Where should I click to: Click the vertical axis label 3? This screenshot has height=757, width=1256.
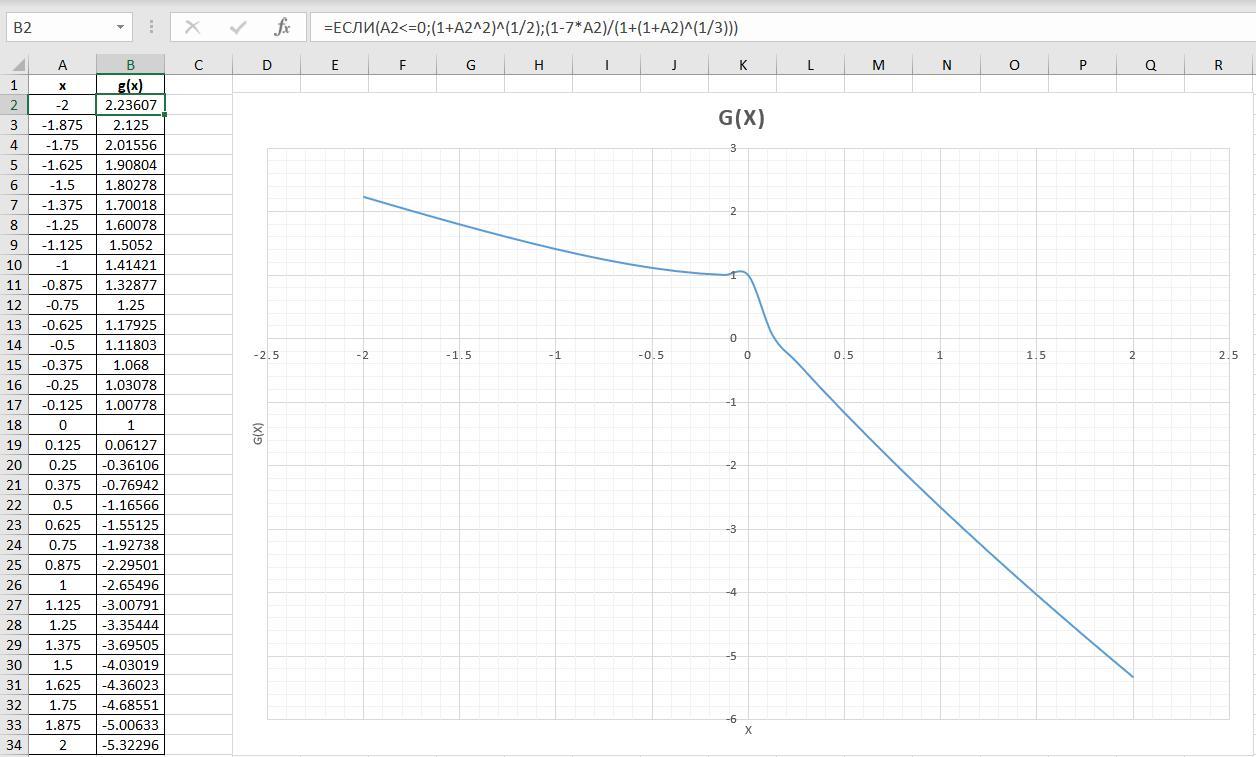point(733,148)
